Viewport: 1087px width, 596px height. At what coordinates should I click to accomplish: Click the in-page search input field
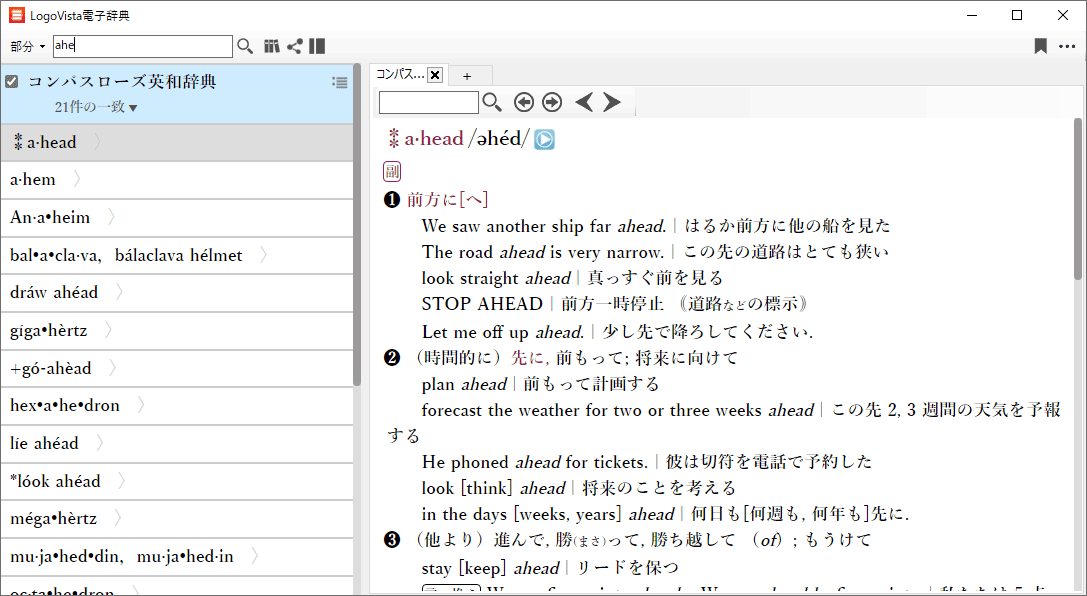point(428,102)
